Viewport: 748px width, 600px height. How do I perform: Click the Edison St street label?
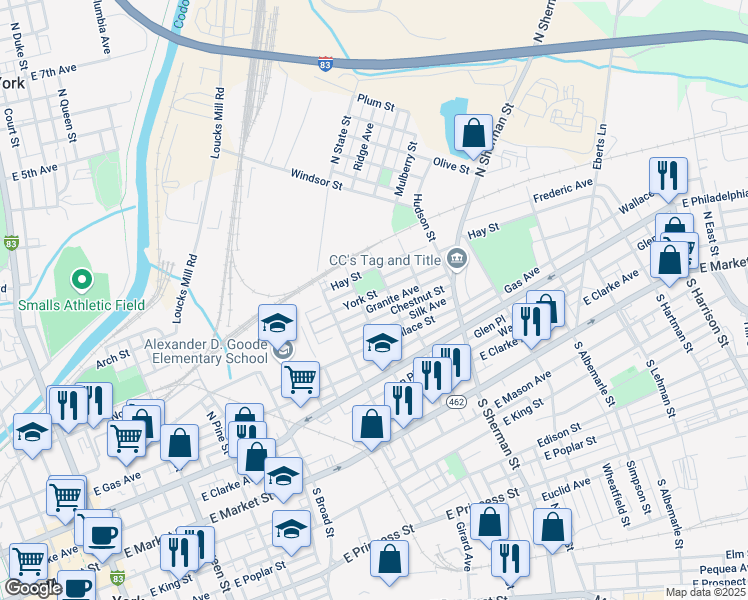tap(559, 435)
